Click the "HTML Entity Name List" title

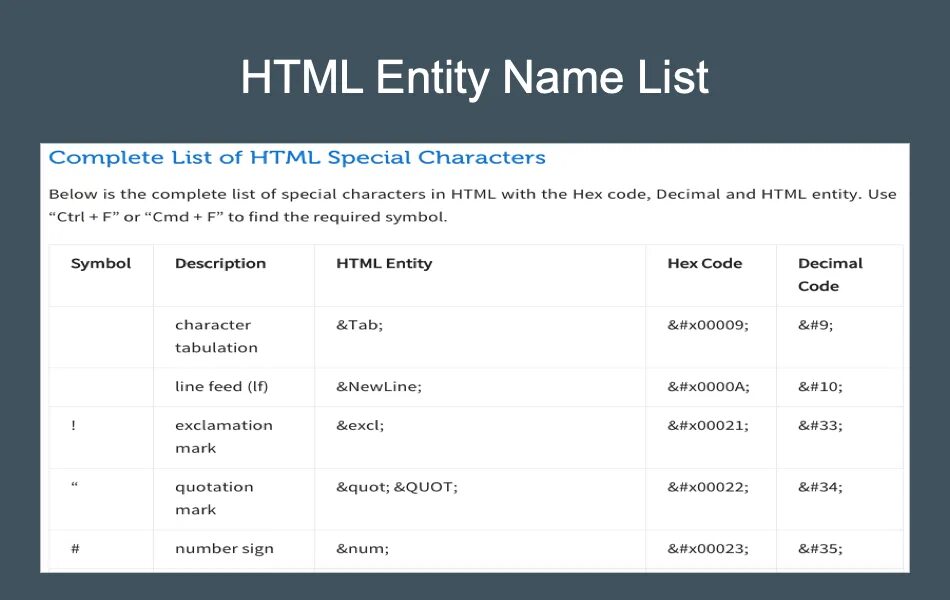point(475,78)
